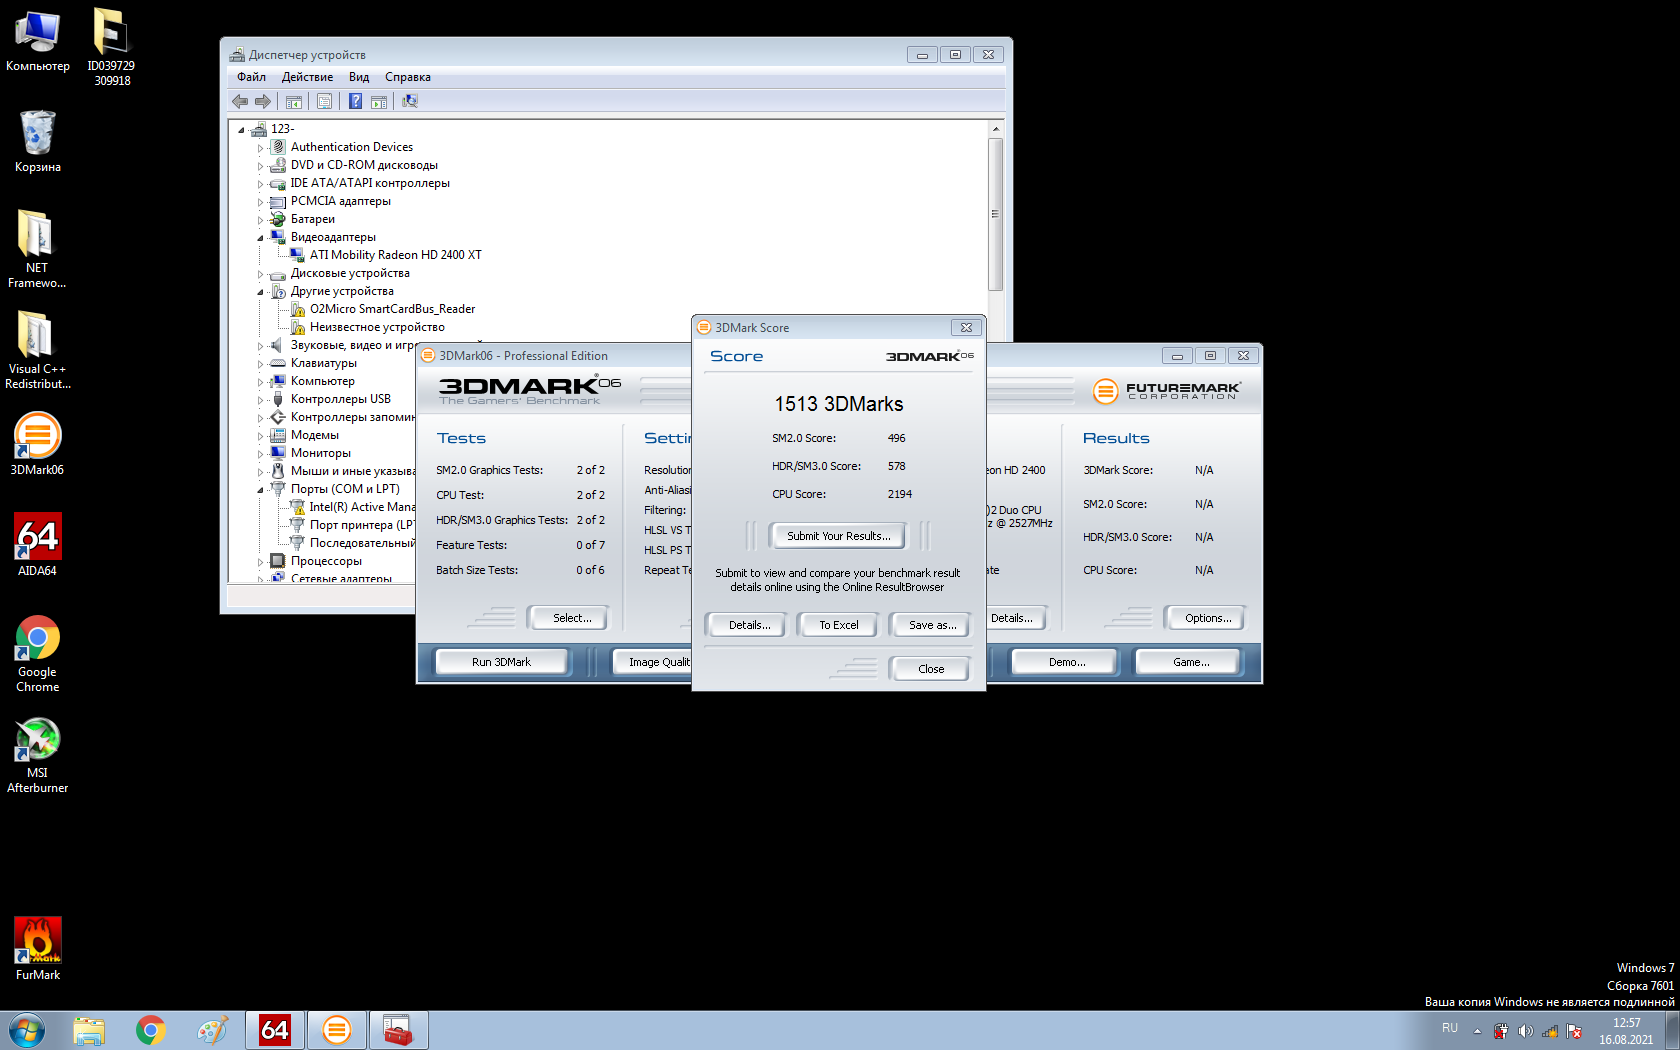Show hidden tray icons arrow

1477,1031
